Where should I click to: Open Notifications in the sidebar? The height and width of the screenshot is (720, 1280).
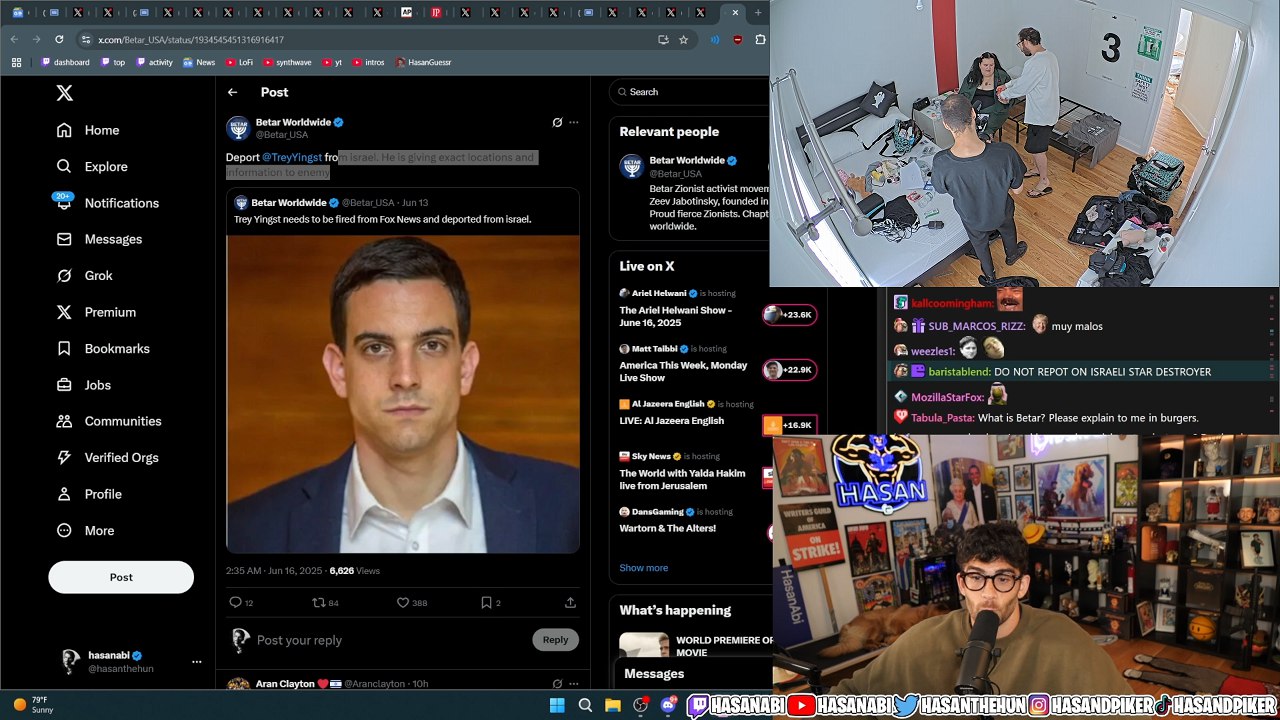point(108,203)
